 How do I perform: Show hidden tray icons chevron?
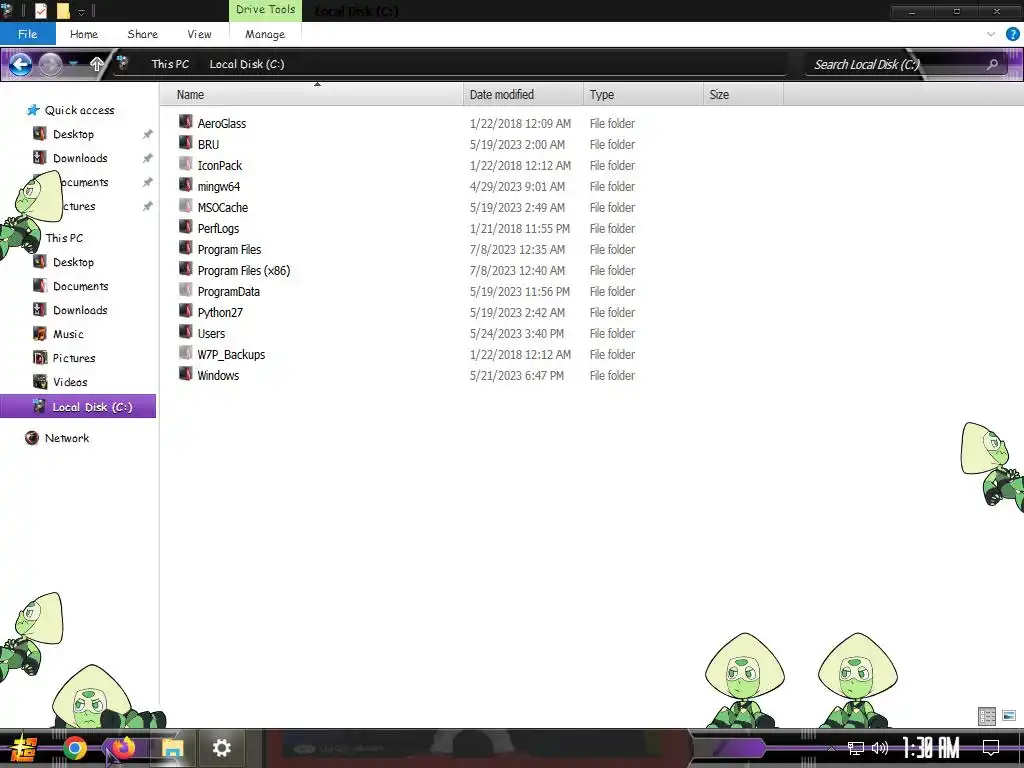click(x=831, y=749)
